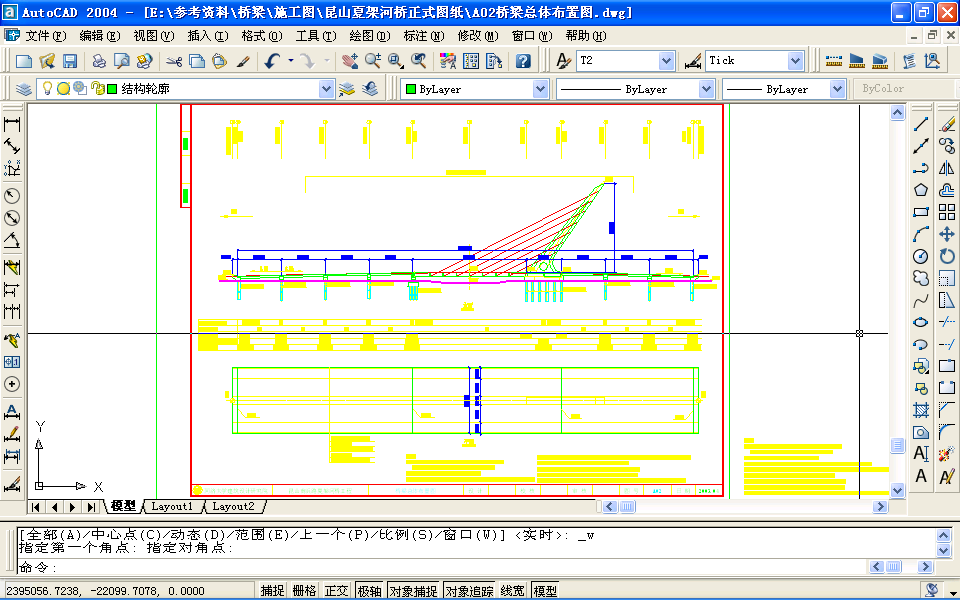Open the Tick dimension style dropdown
The image size is (960, 600).
click(795, 61)
